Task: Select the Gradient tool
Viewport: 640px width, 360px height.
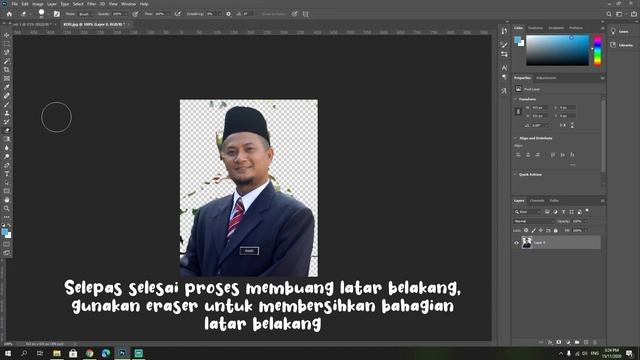Action: [7, 139]
